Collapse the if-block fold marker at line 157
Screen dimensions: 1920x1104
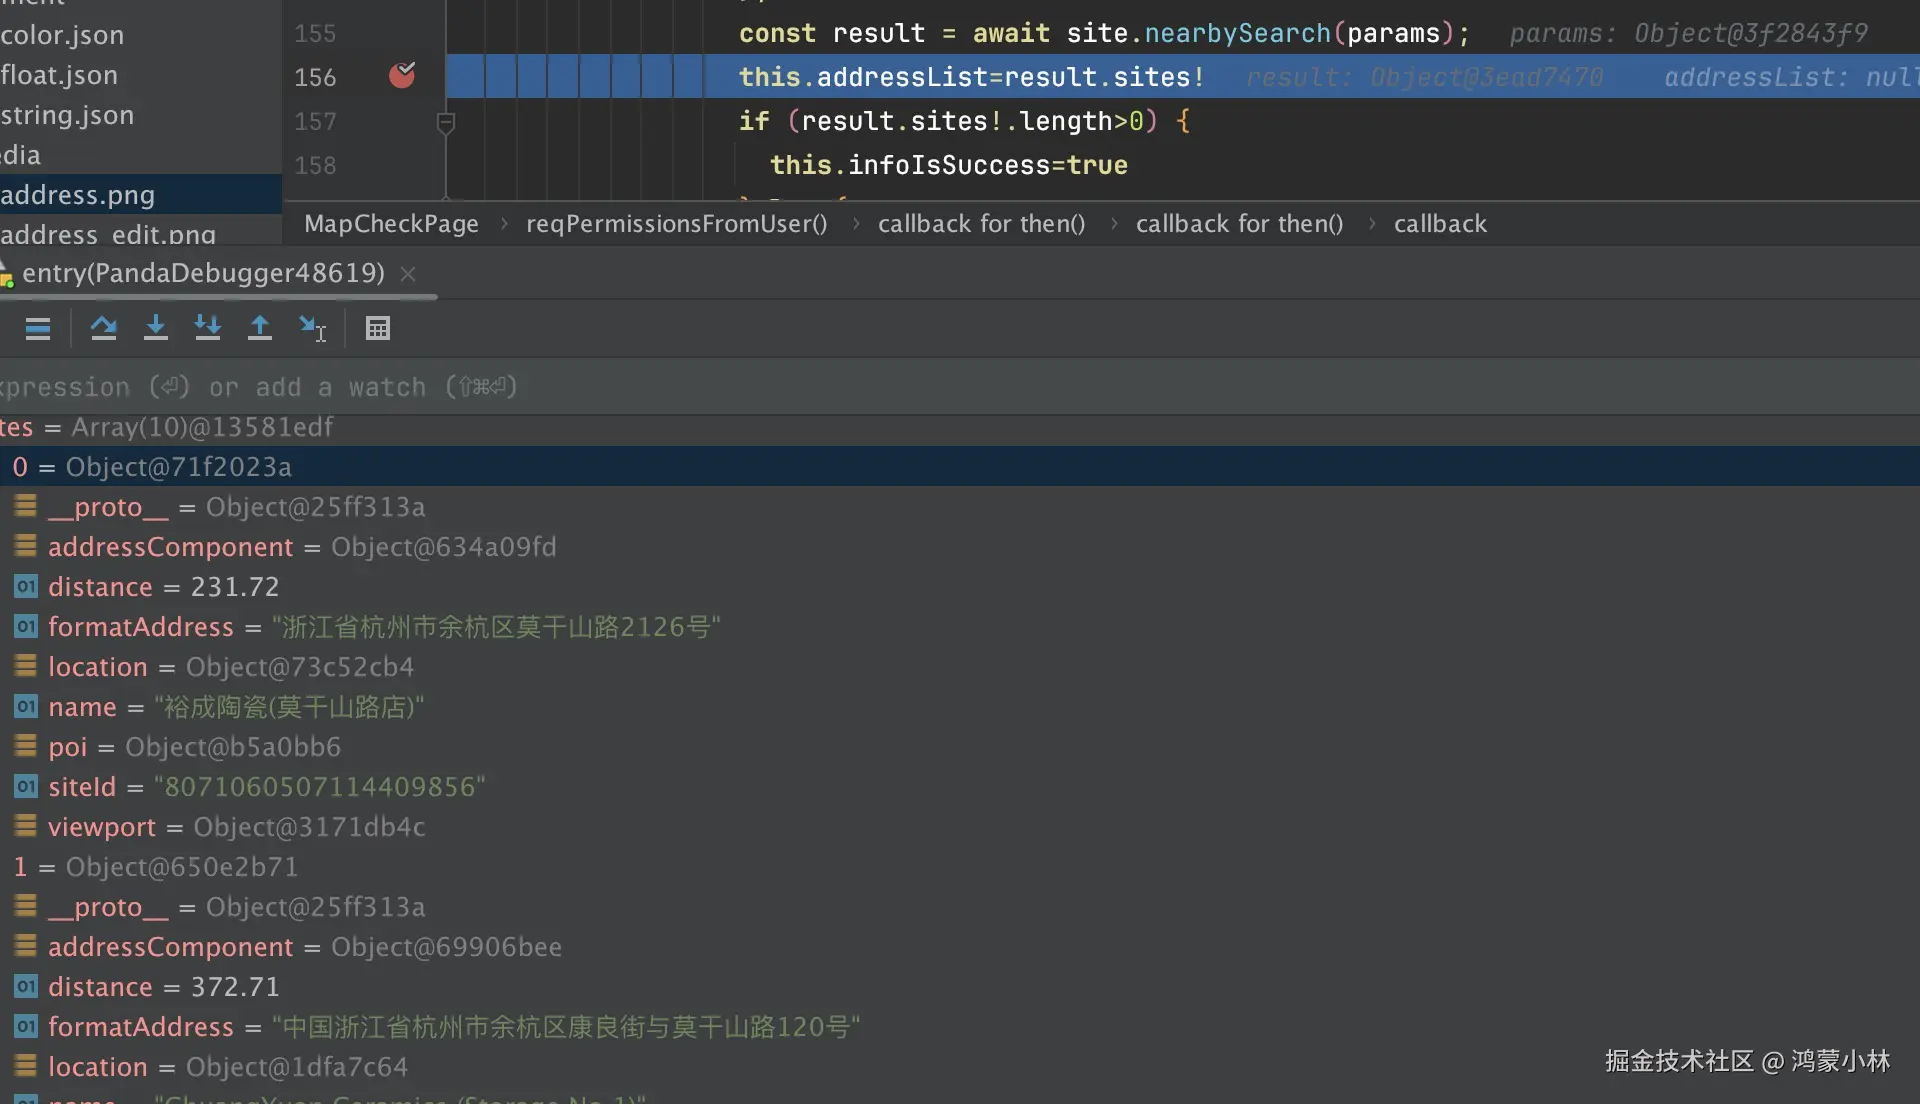pyautogui.click(x=446, y=122)
